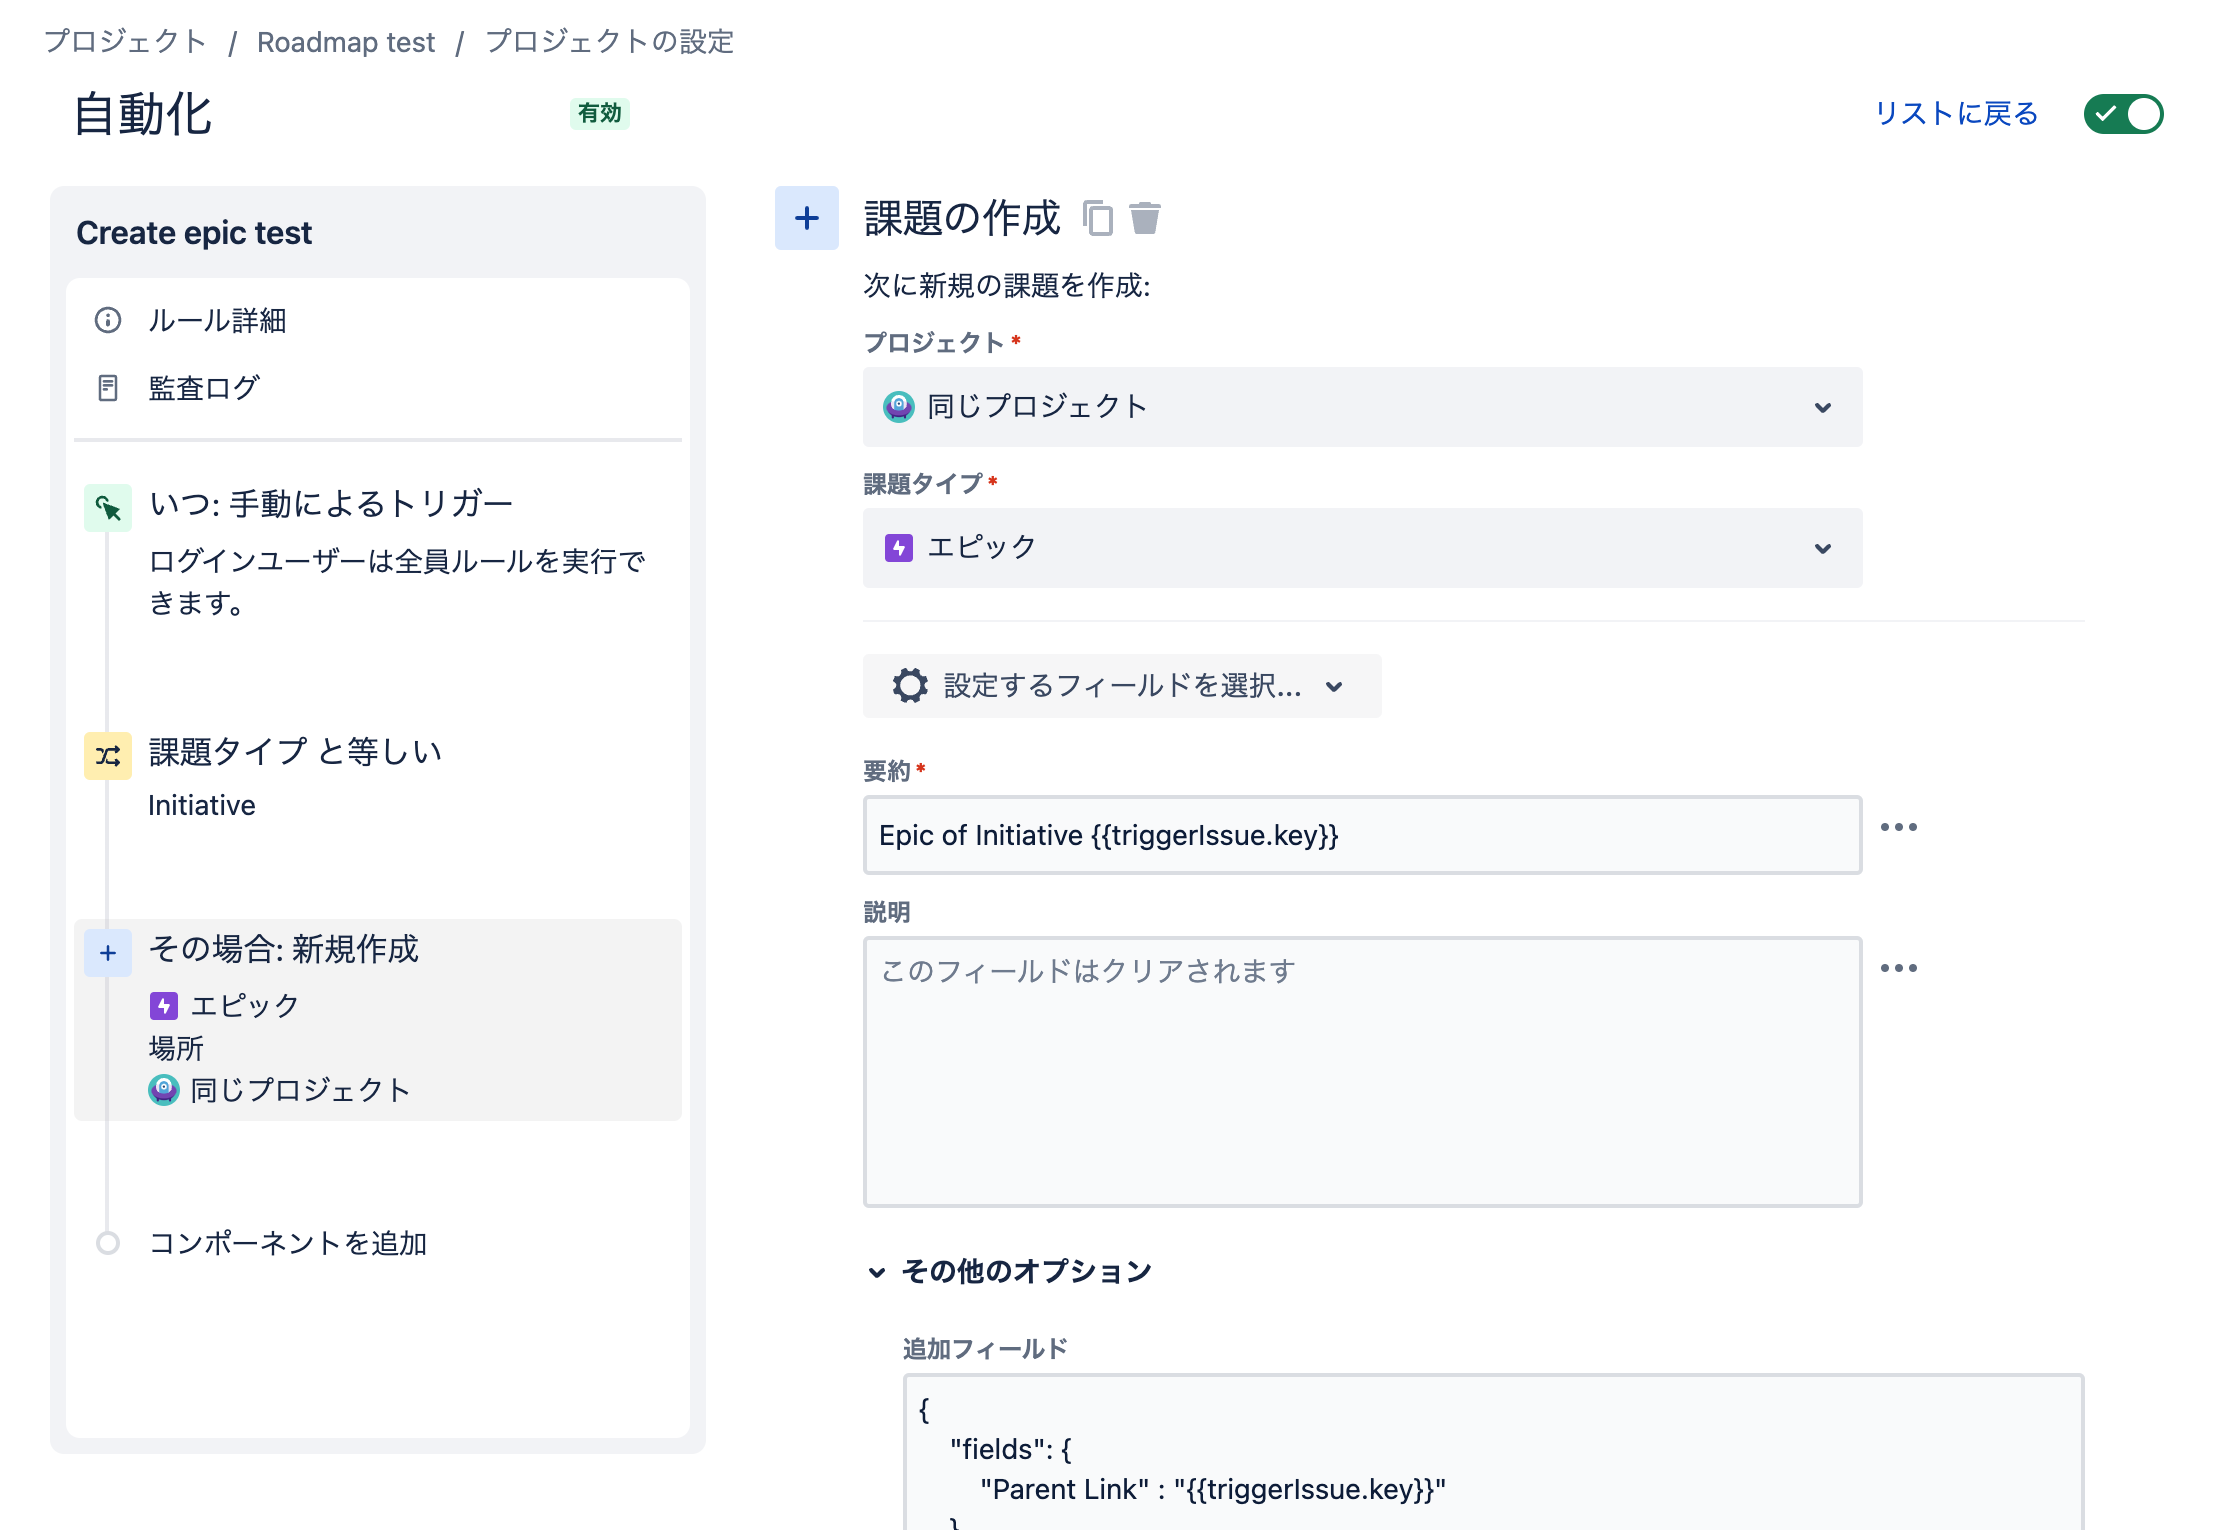Screen dimensions: 2234x1530
Task: Click the plus icon beside その場合: 新規作成
Action: 108,953
